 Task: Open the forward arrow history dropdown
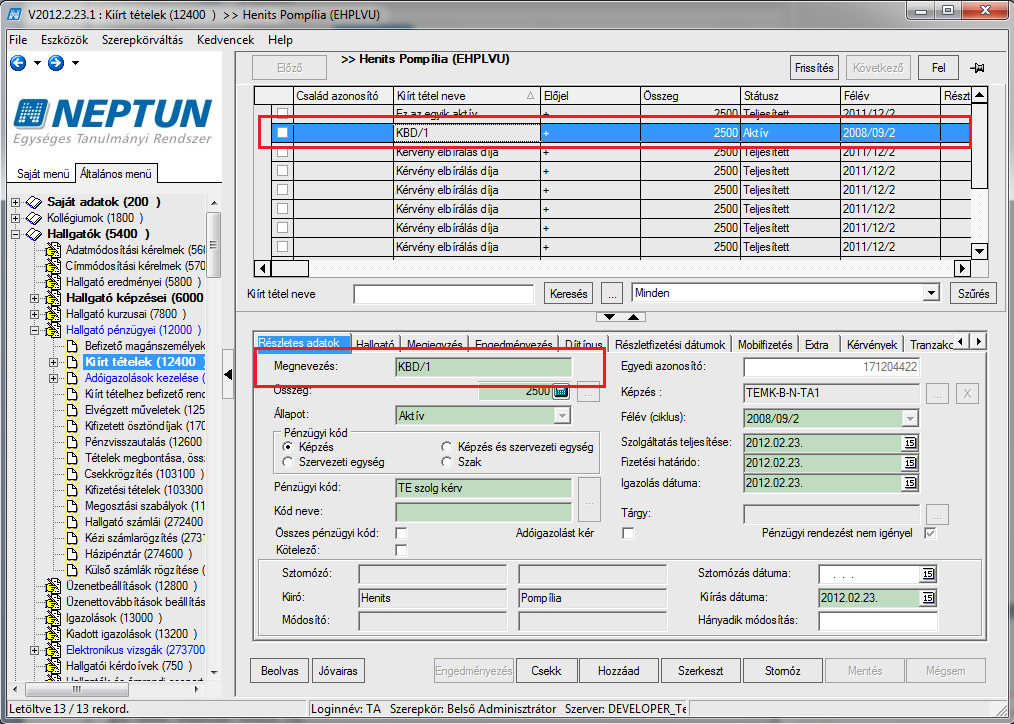point(75,63)
